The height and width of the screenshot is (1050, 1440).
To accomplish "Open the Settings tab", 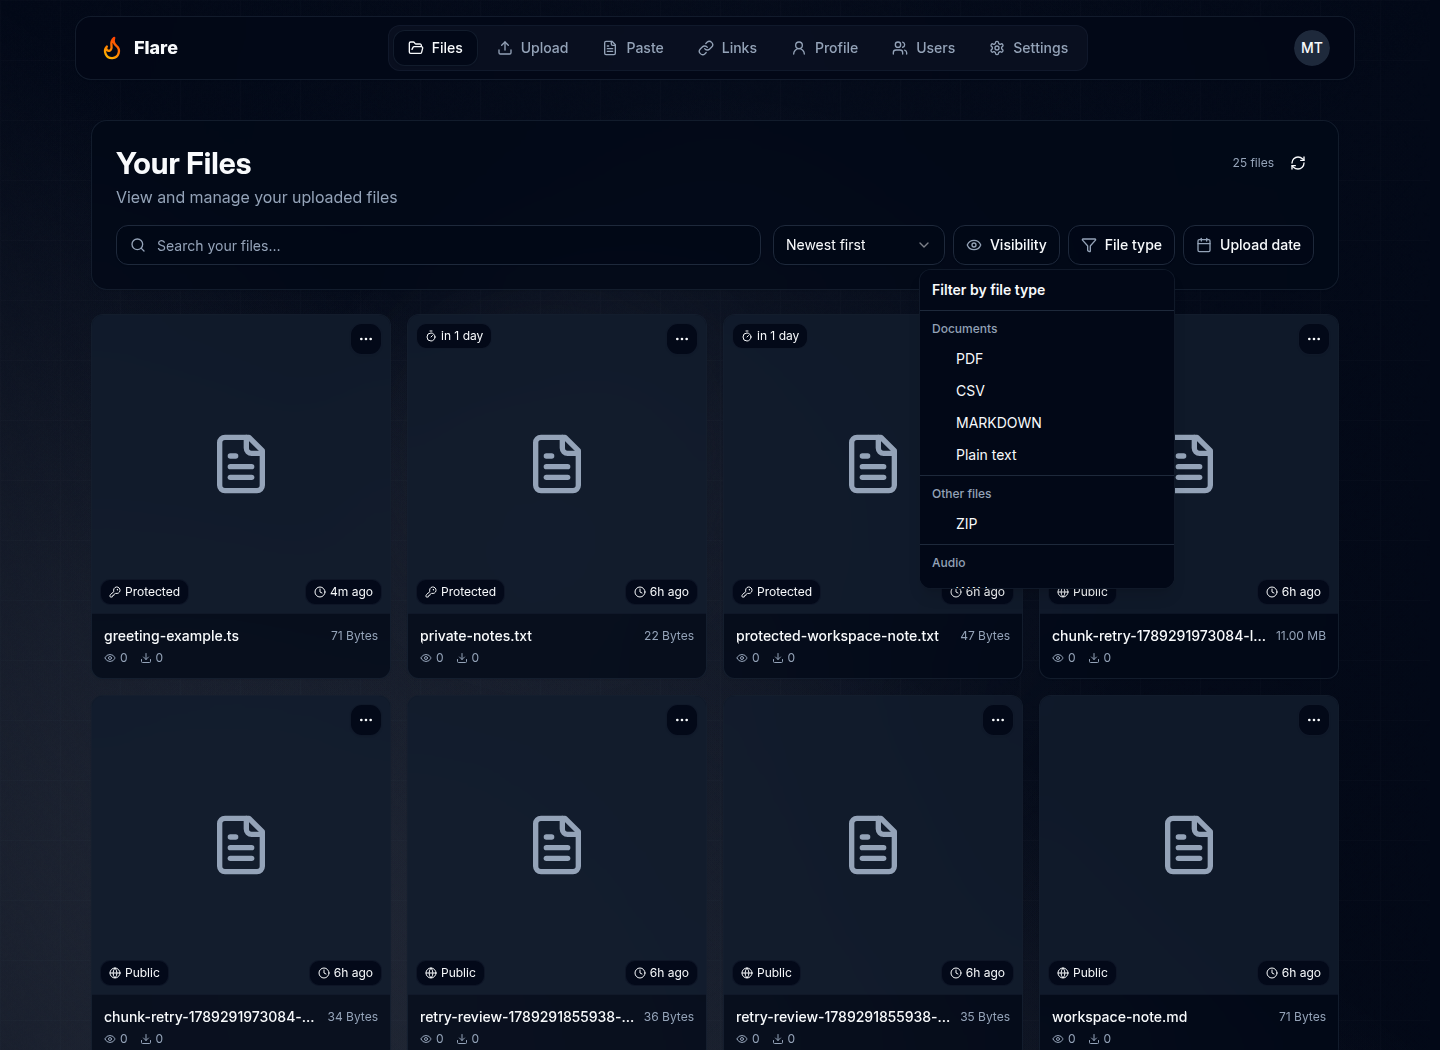I will [1028, 48].
